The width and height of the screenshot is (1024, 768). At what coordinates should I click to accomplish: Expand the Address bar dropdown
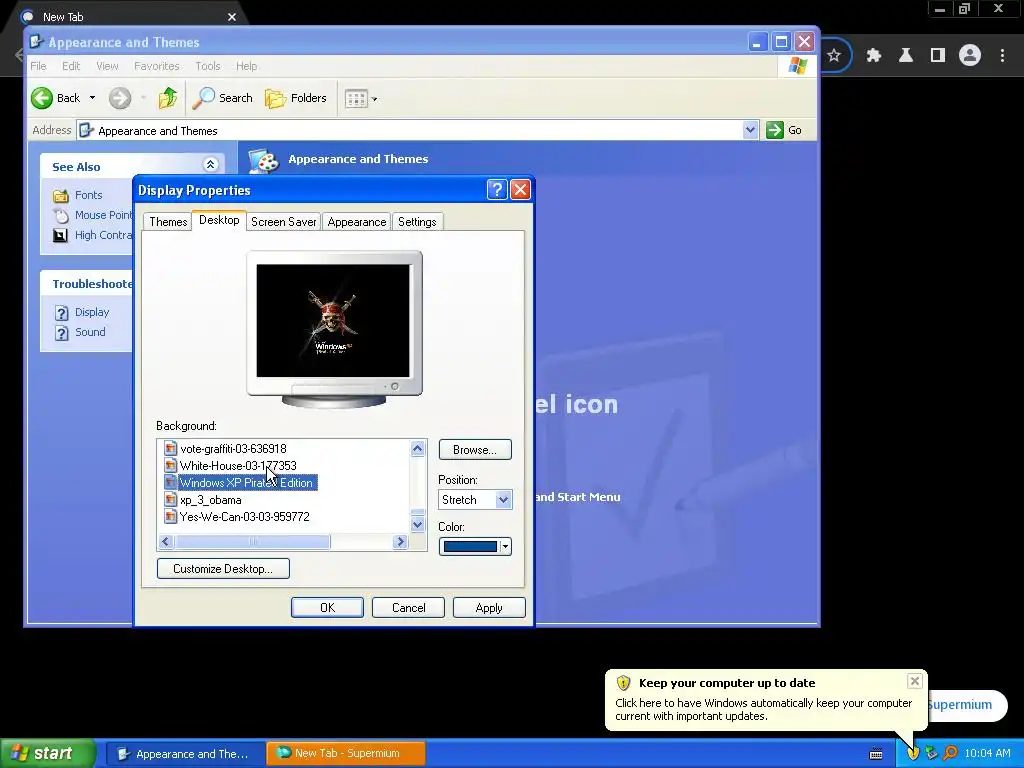pos(750,130)
